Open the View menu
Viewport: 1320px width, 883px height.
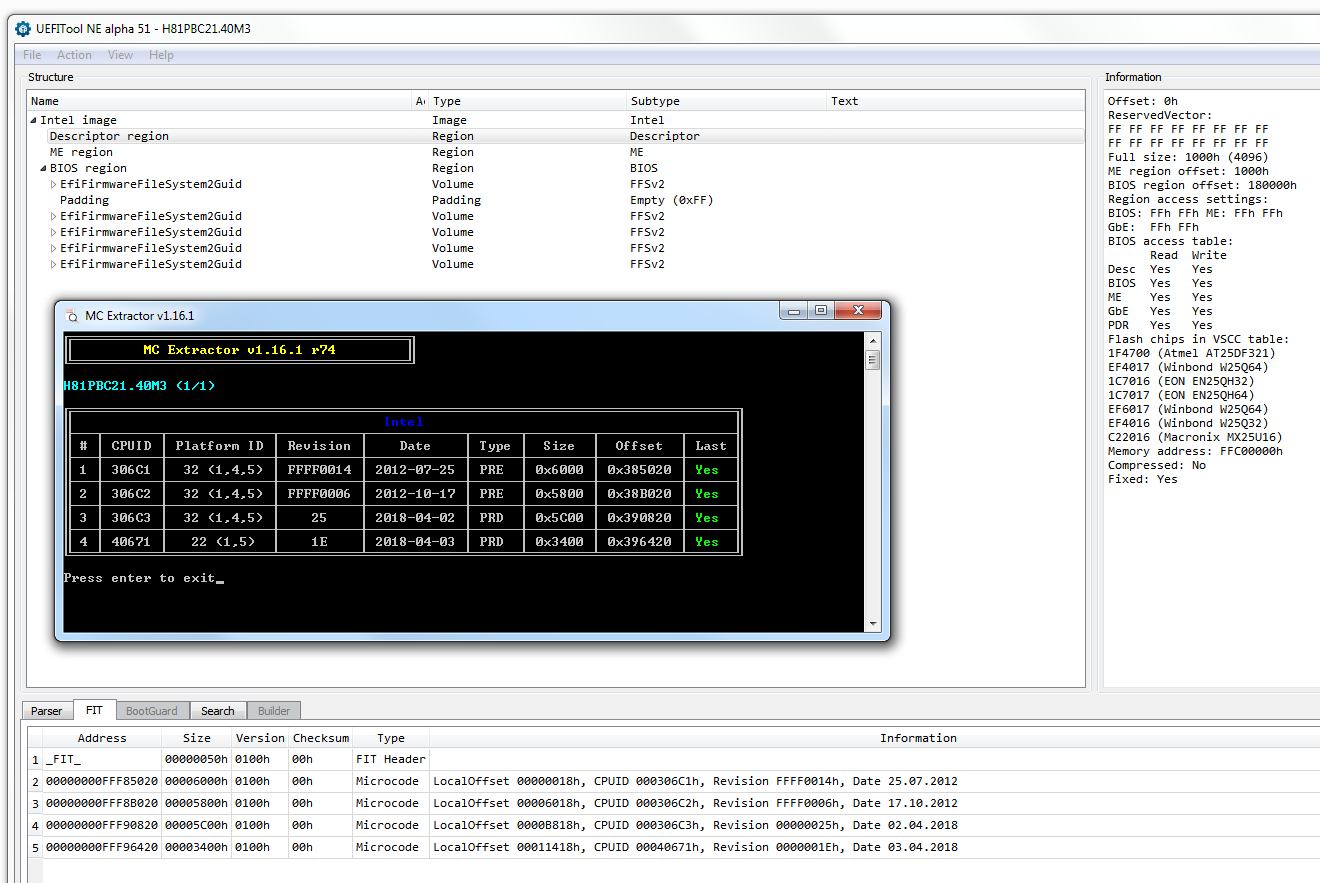120,55
